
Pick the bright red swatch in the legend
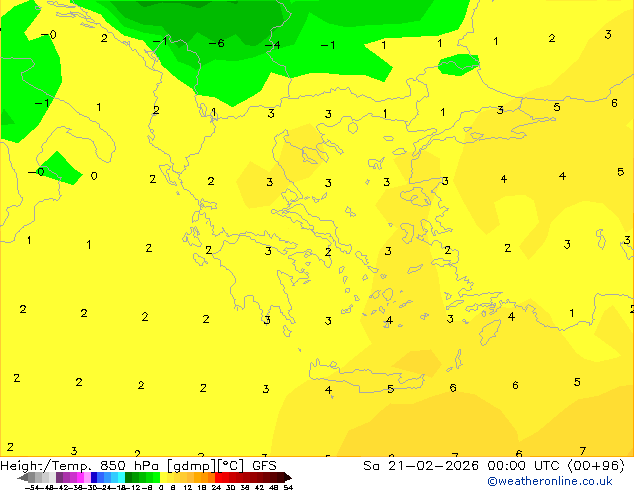click(218, 477)
